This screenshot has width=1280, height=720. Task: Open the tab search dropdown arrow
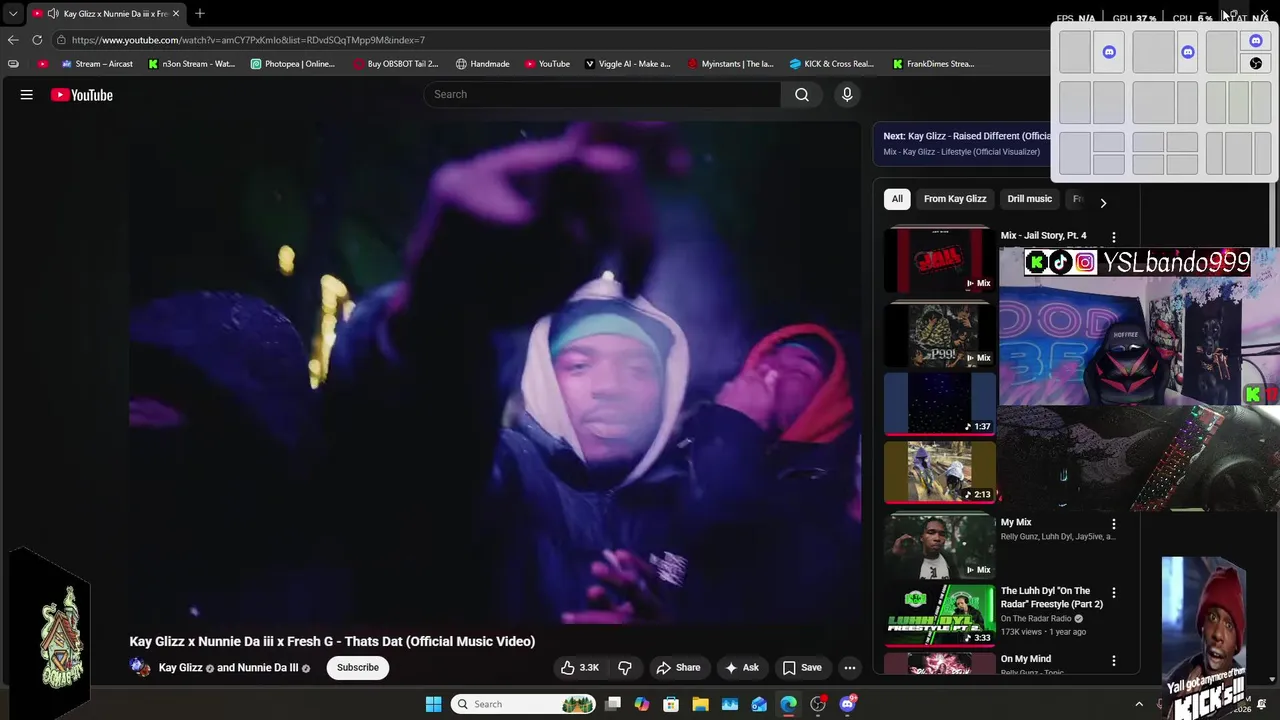click(13, 14)
